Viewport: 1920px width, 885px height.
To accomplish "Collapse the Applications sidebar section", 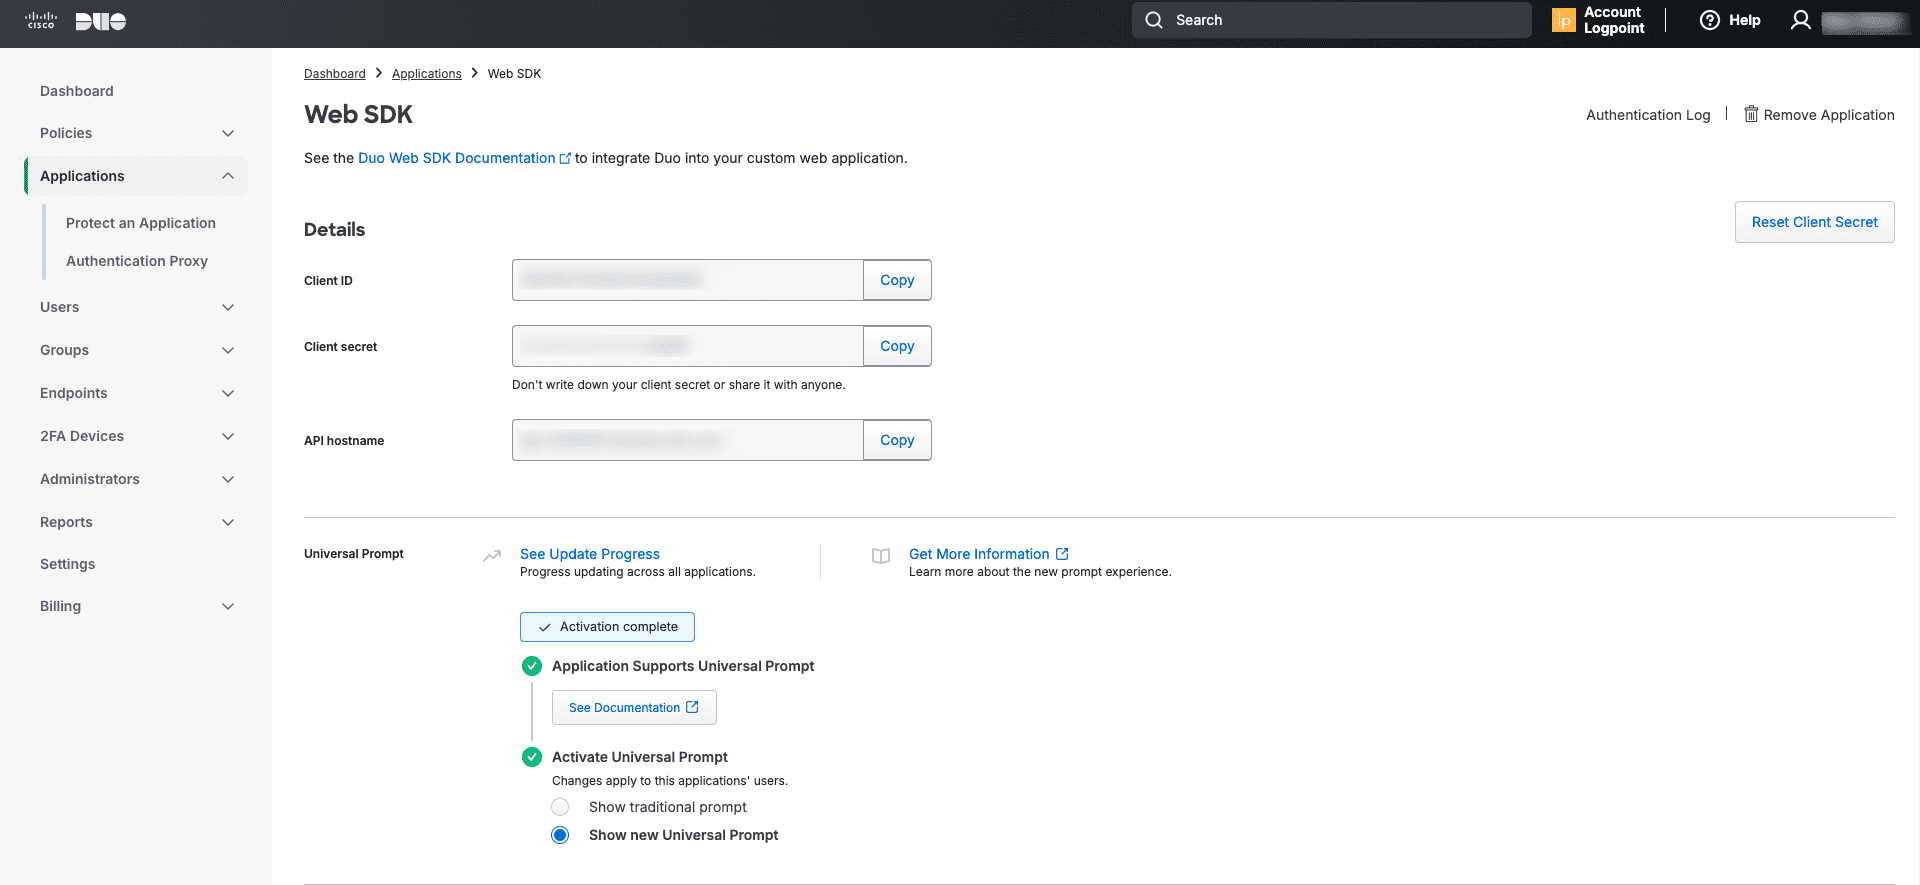I will click(228, 176).
